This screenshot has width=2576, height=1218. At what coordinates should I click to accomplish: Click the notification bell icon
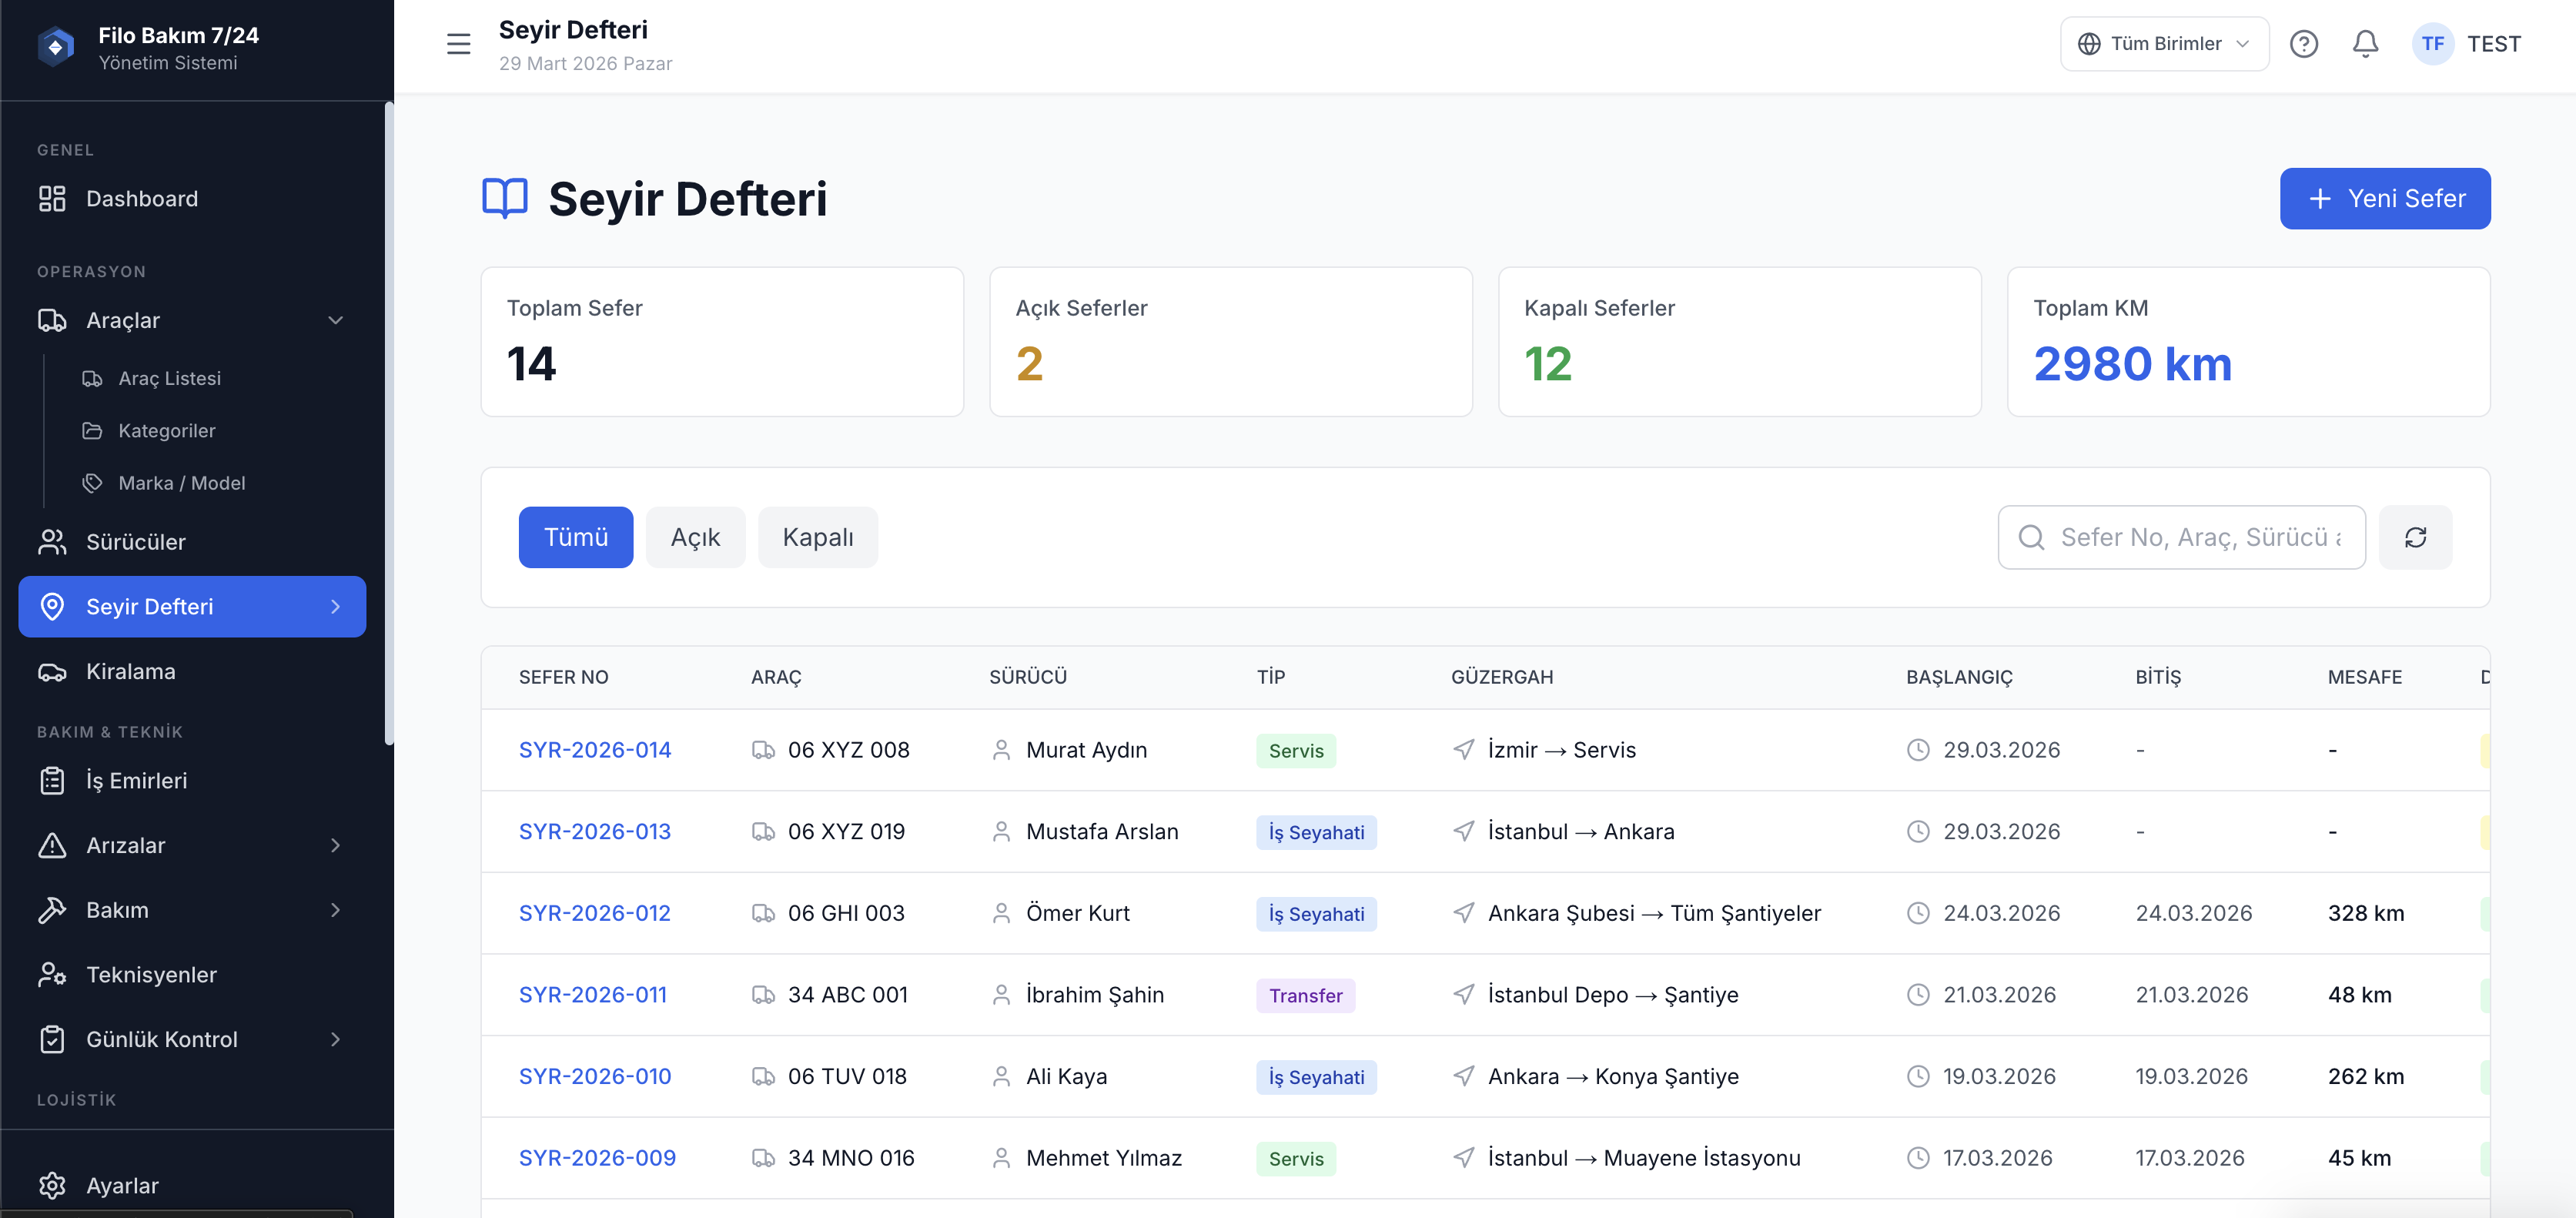[2364, 44]
